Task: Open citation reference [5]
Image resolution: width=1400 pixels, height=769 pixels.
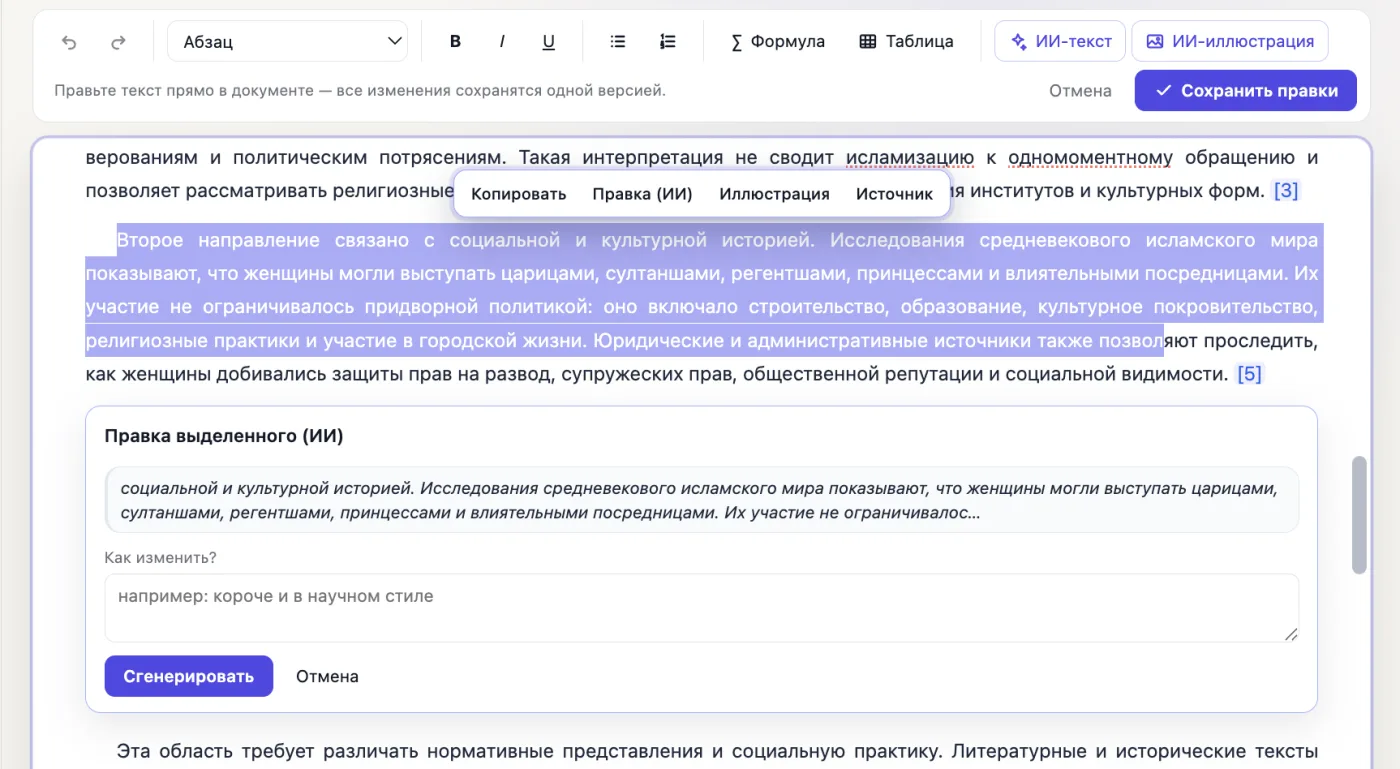Action: 1250,374
